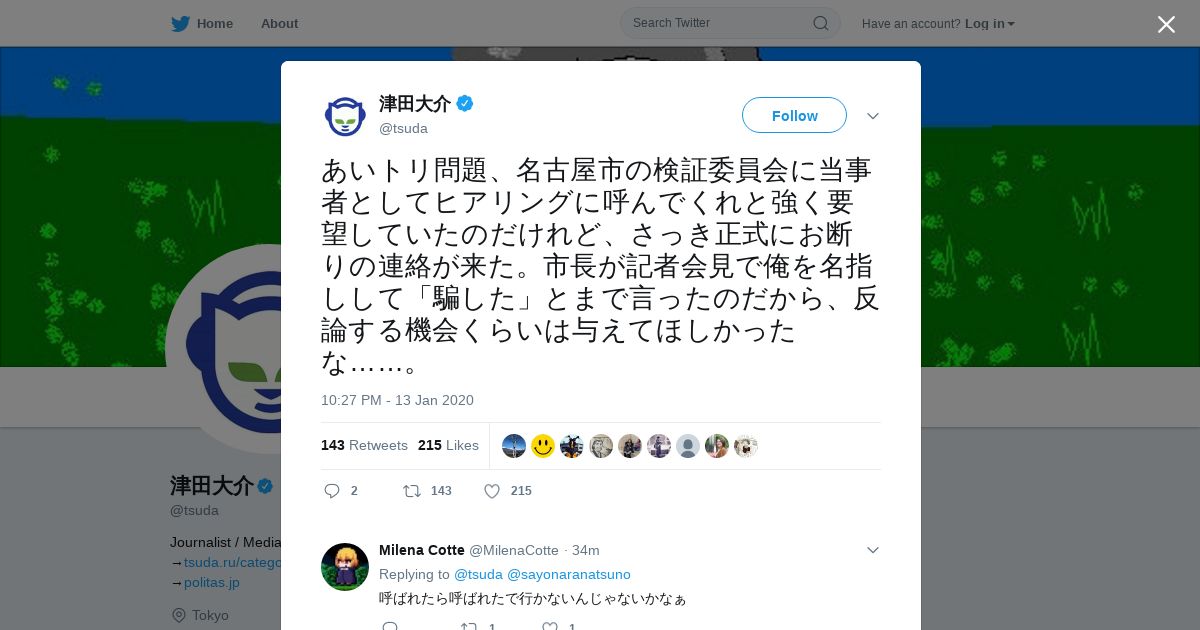Viewport: 1200px width, 630px height.
Task: Click the yellow smiley liker avatar
Action: click(x=543, y=446)
